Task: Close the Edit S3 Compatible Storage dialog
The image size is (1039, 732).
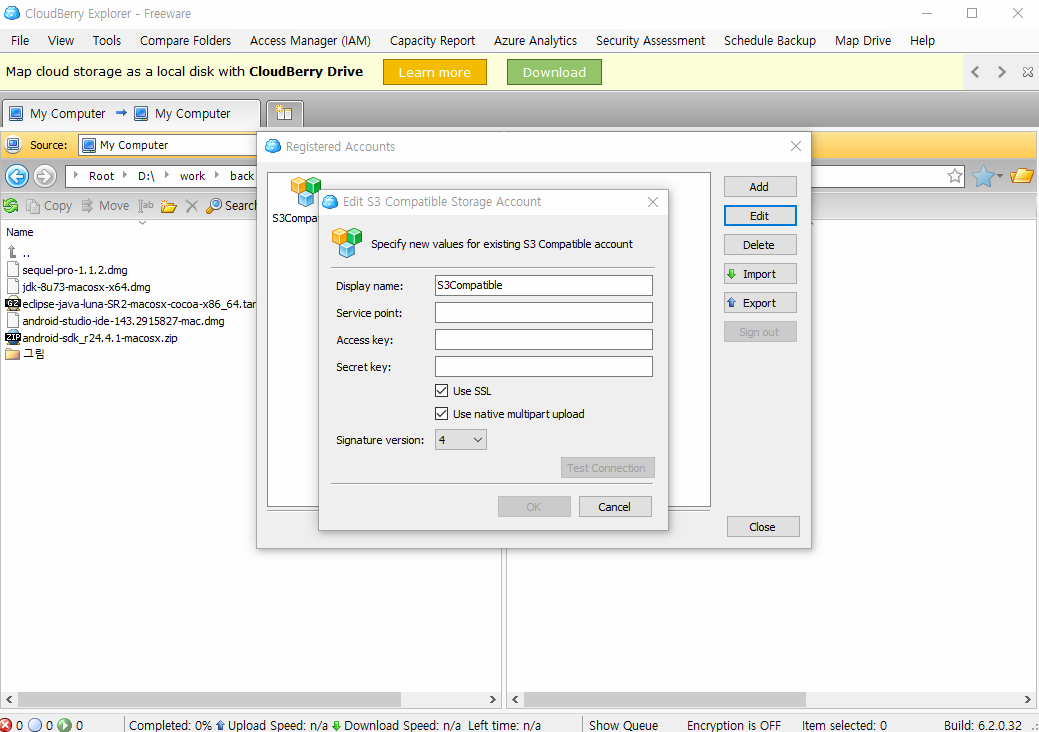Action: (653, 202)
